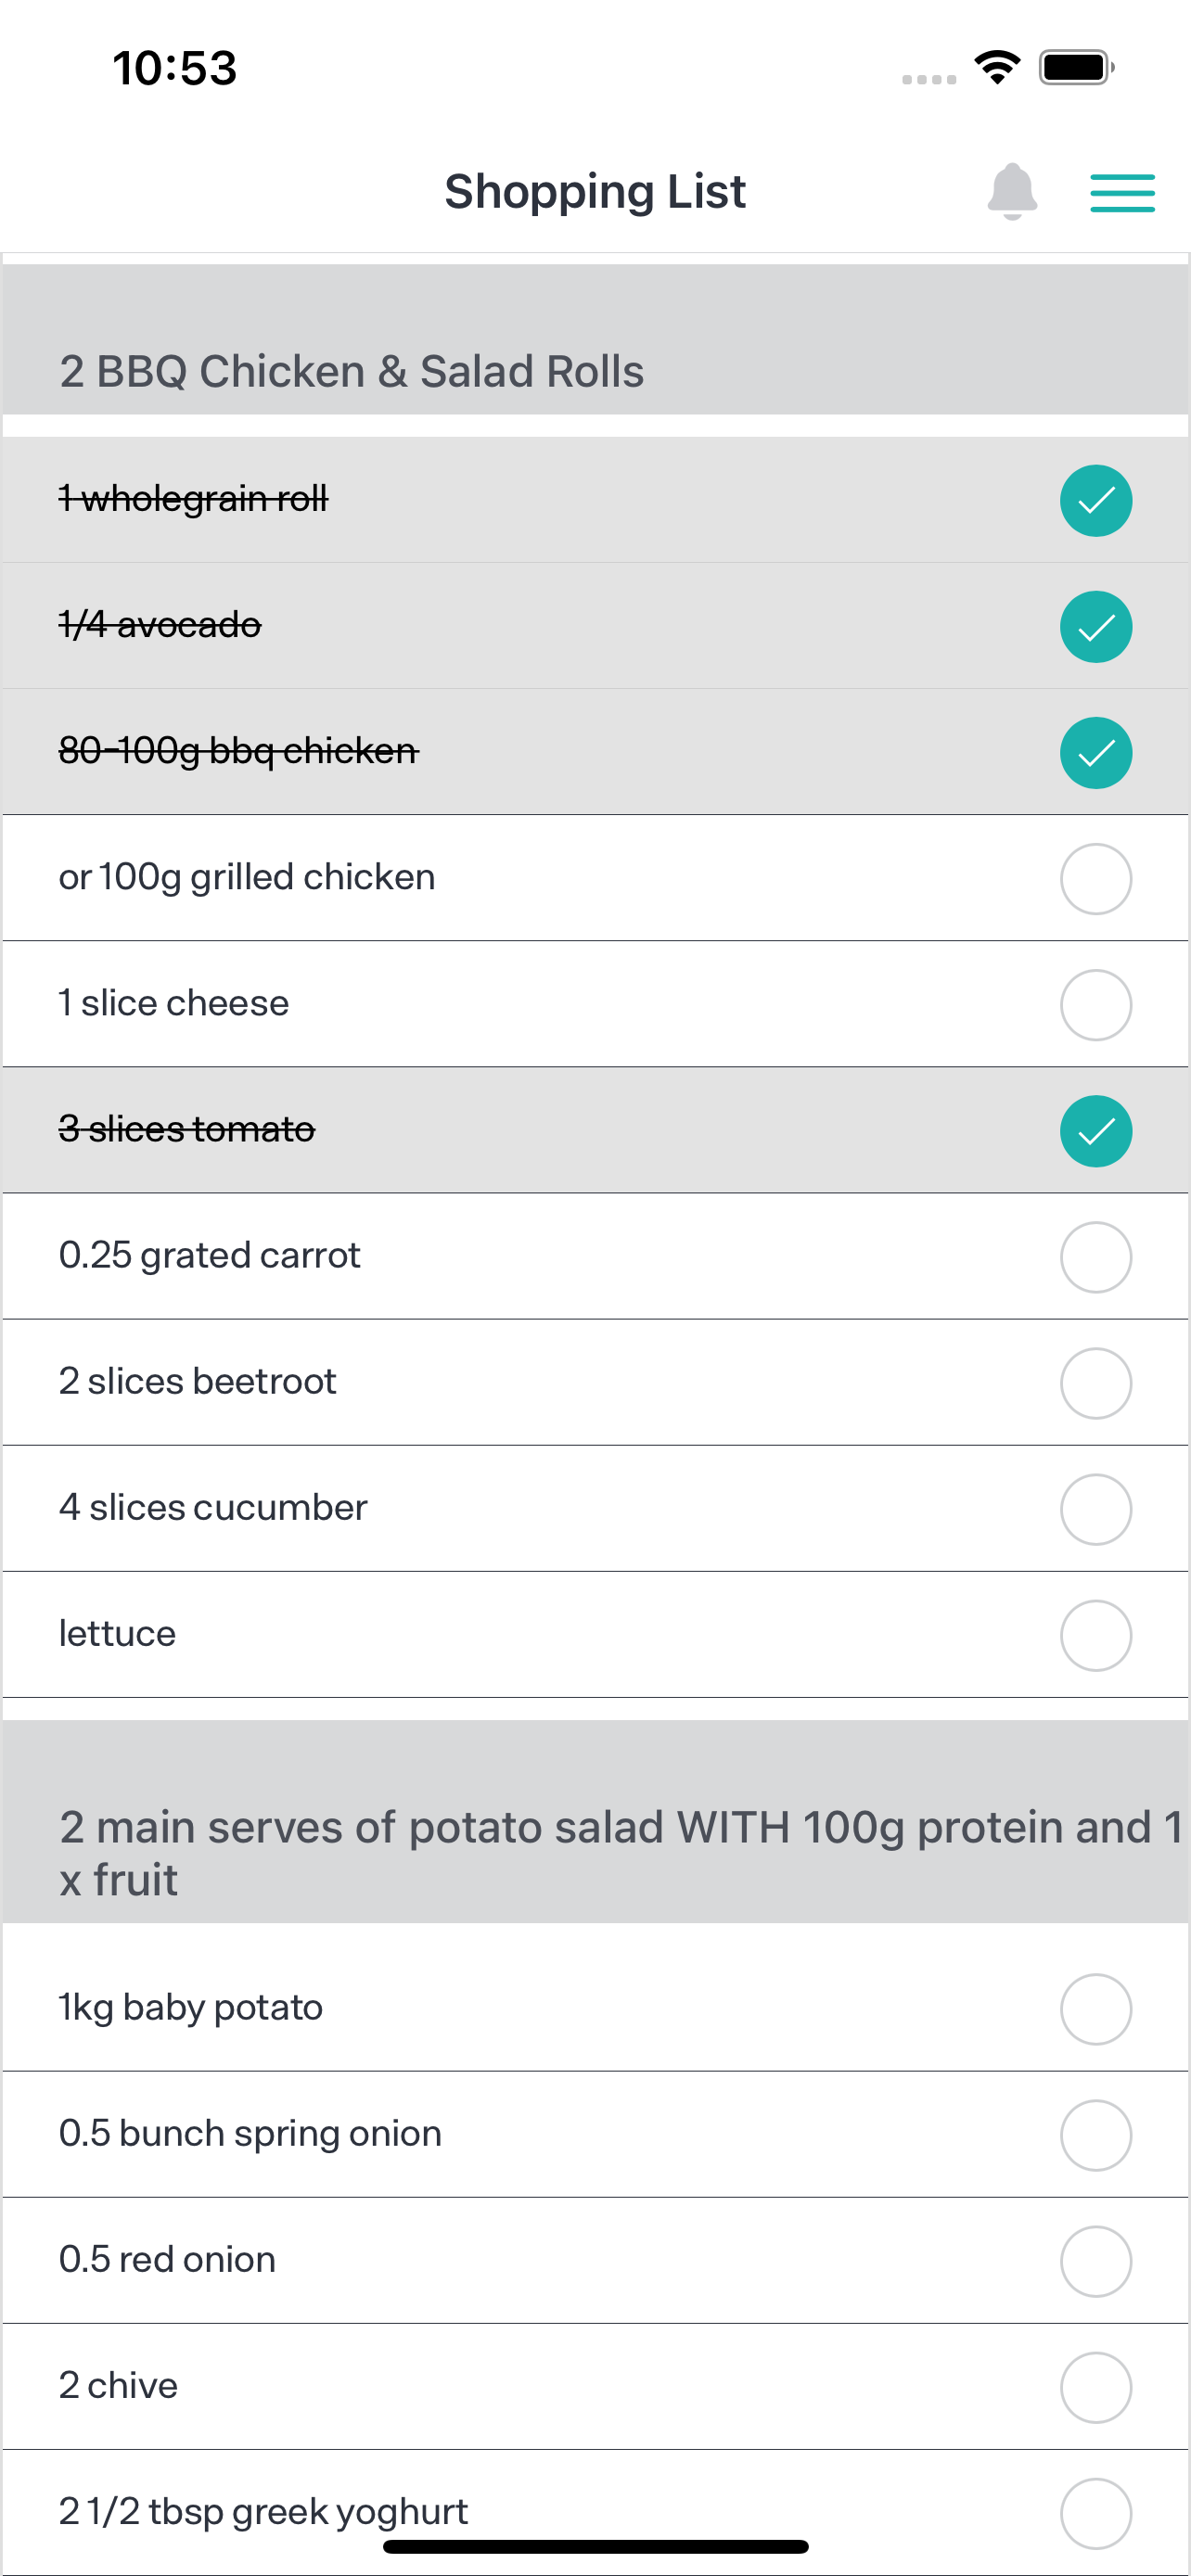Viewport: 1191px width, 2576px height.
Task: Uncheck the 1/4 avocado checkmark
Action: pos(1095,627)
